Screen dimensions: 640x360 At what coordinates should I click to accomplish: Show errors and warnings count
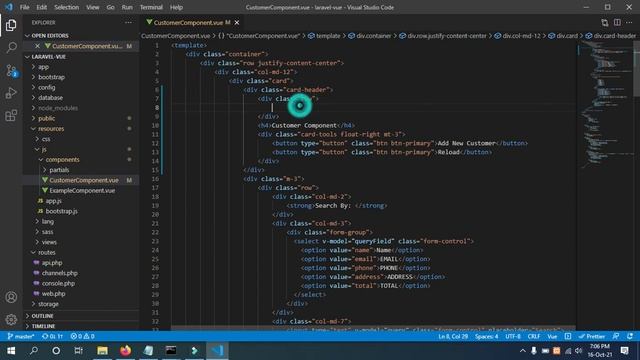[x=82, y=336]
